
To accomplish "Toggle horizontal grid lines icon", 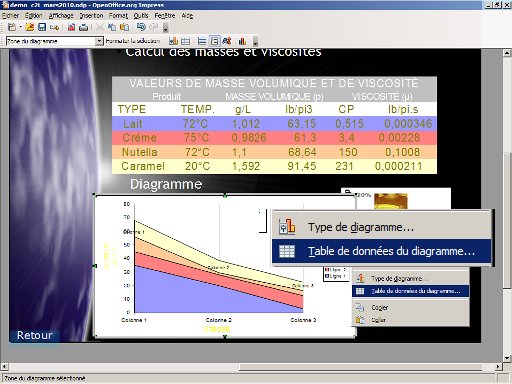I will [x=202, y=41].
